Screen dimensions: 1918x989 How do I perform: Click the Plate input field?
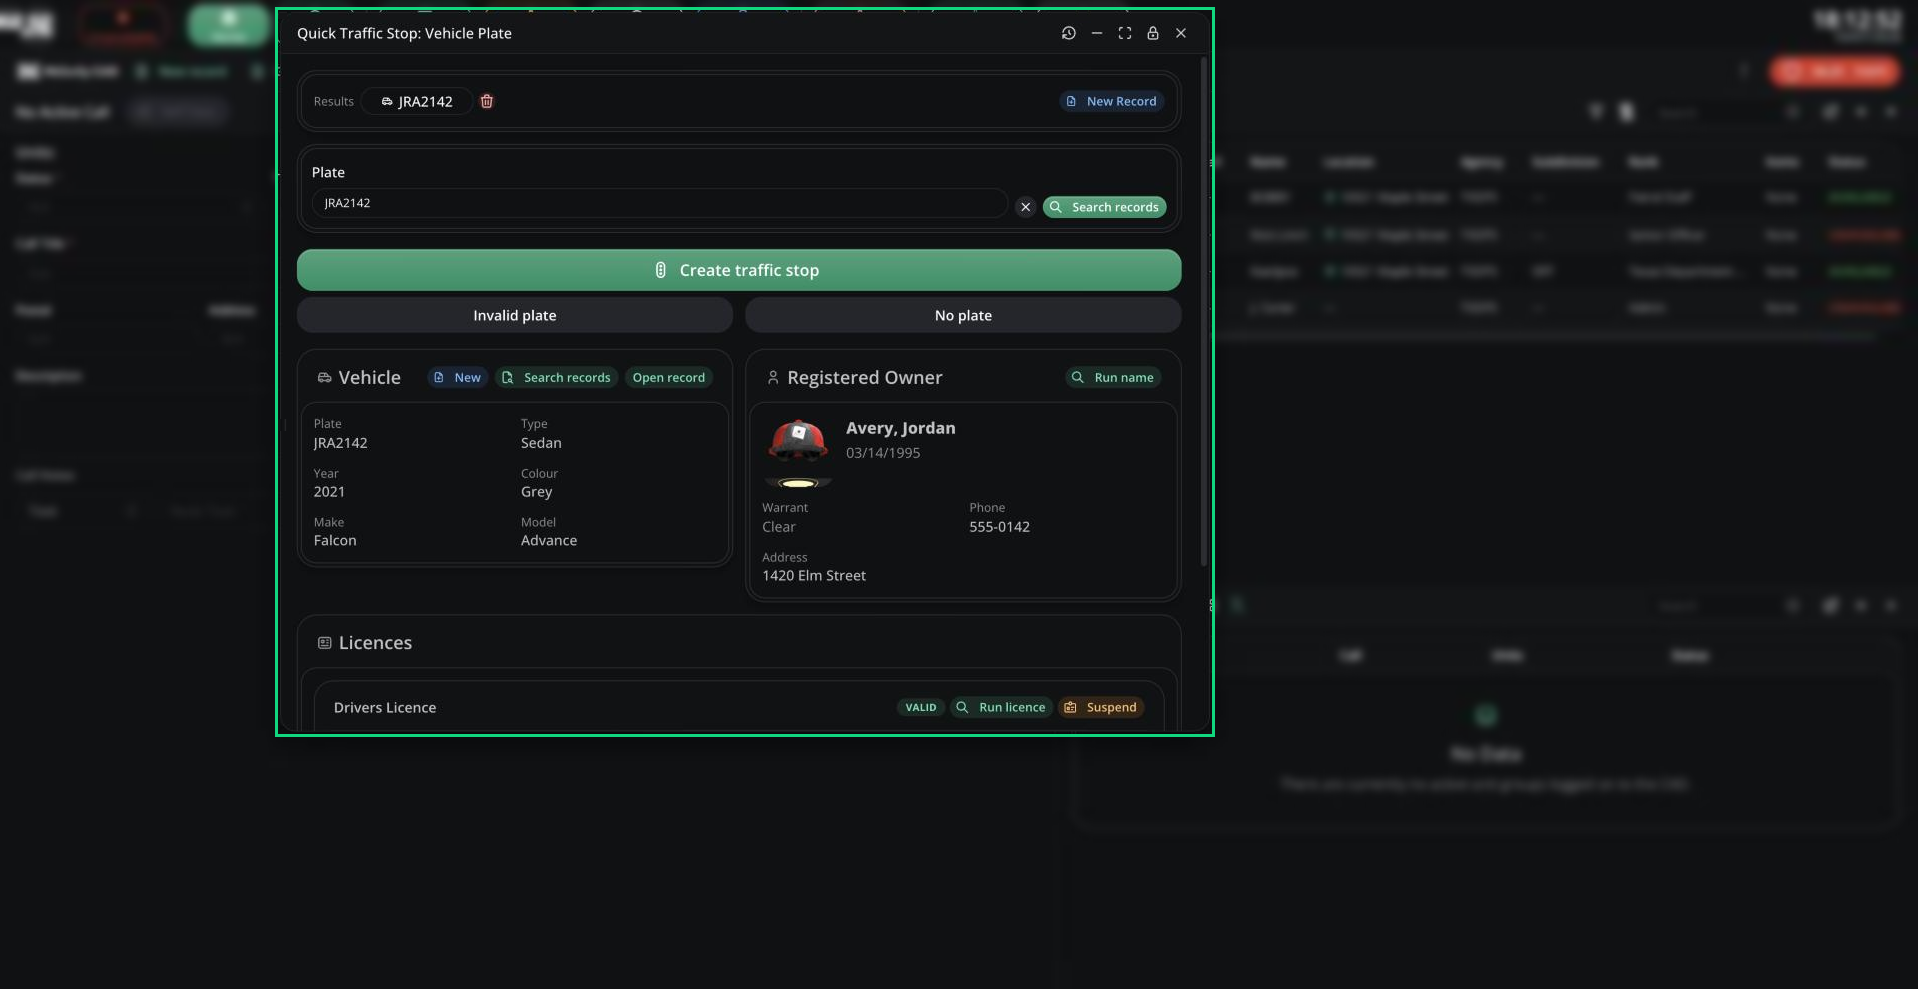pos(660,203)
